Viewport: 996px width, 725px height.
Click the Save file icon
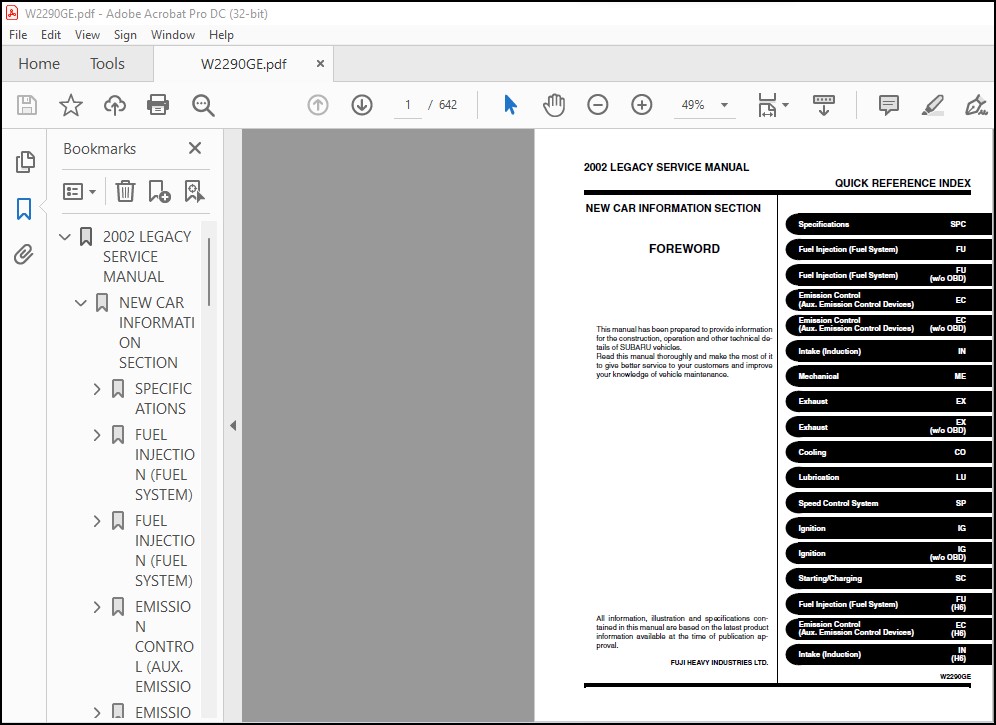27,105
